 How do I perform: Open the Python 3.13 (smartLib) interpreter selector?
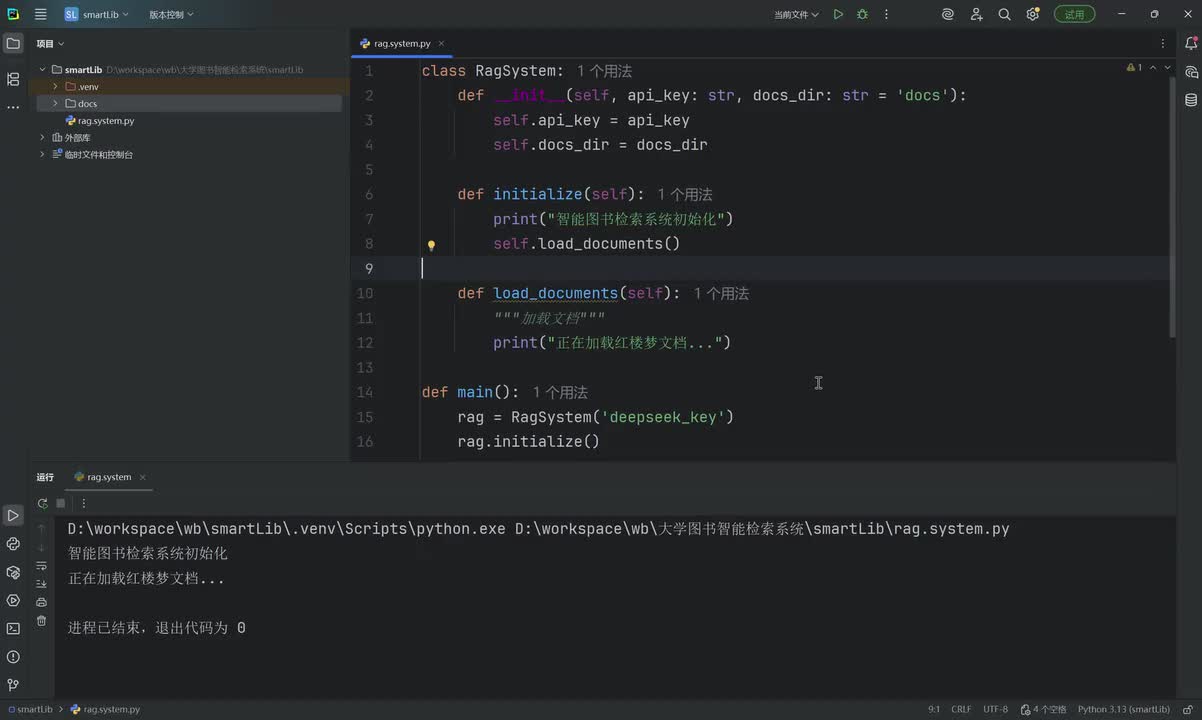pos(1123,709)
